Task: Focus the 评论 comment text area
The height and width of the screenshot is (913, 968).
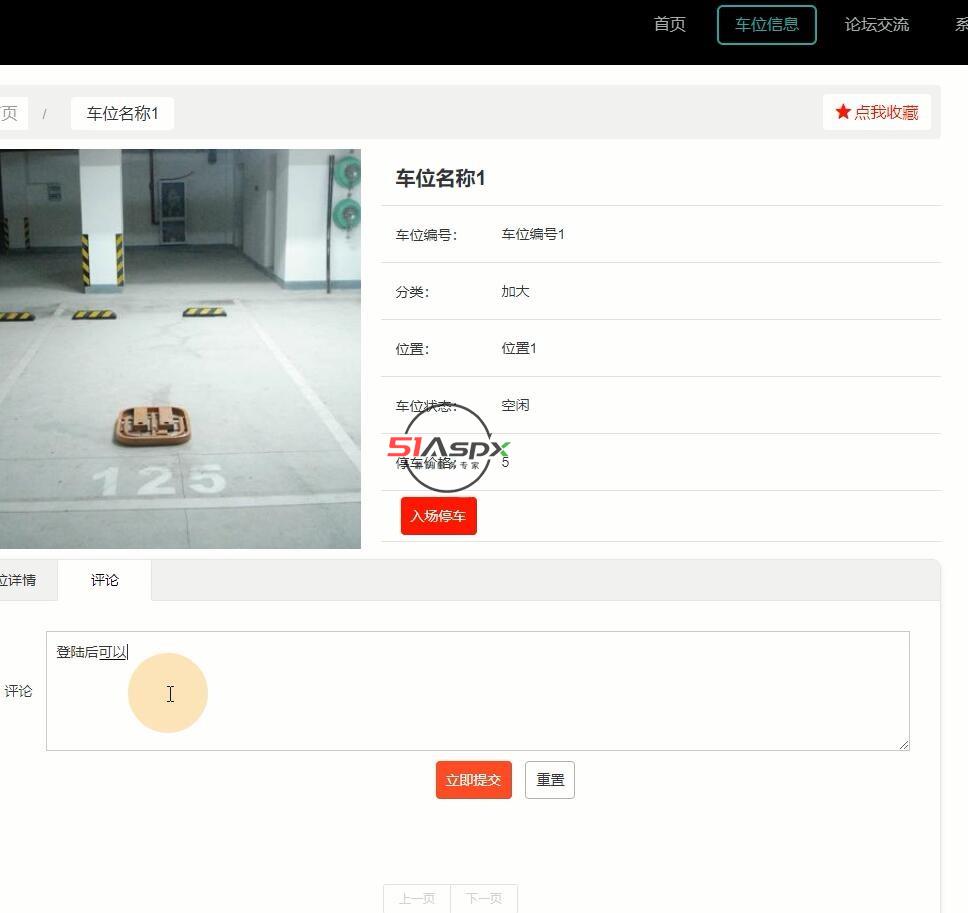Action: tap(477, 700)
